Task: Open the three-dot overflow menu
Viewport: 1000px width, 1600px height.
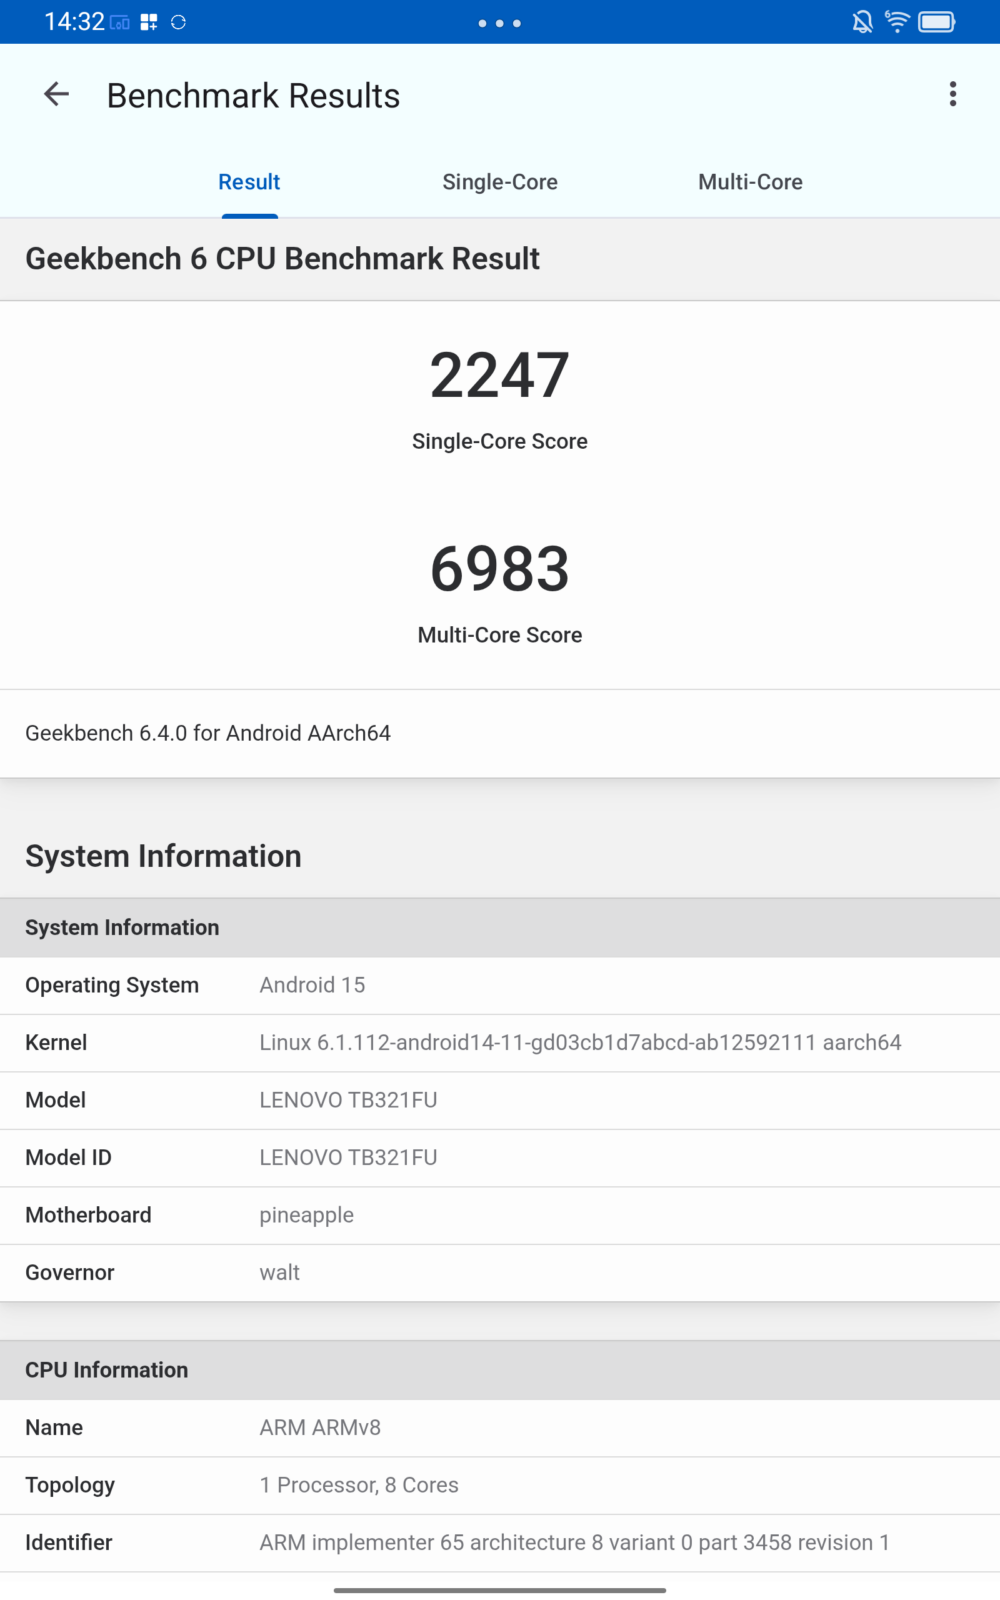Action: point(952,94)
